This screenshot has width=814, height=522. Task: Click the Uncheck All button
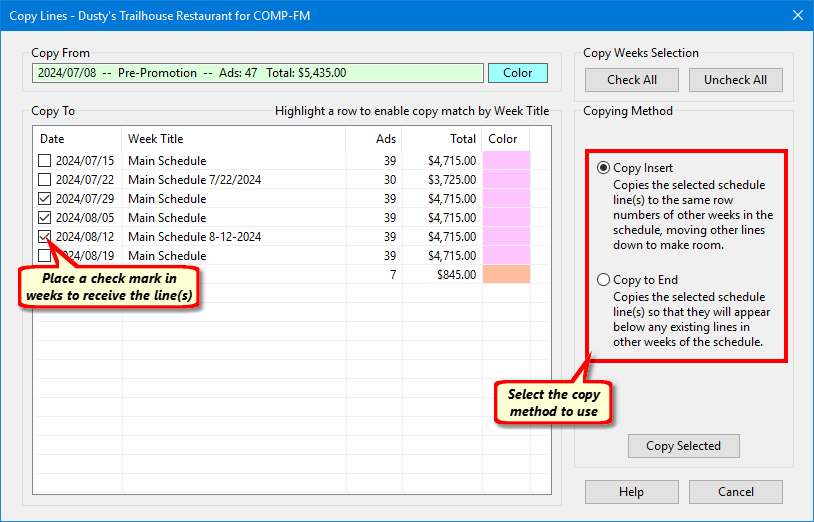[x=736, y=80]
